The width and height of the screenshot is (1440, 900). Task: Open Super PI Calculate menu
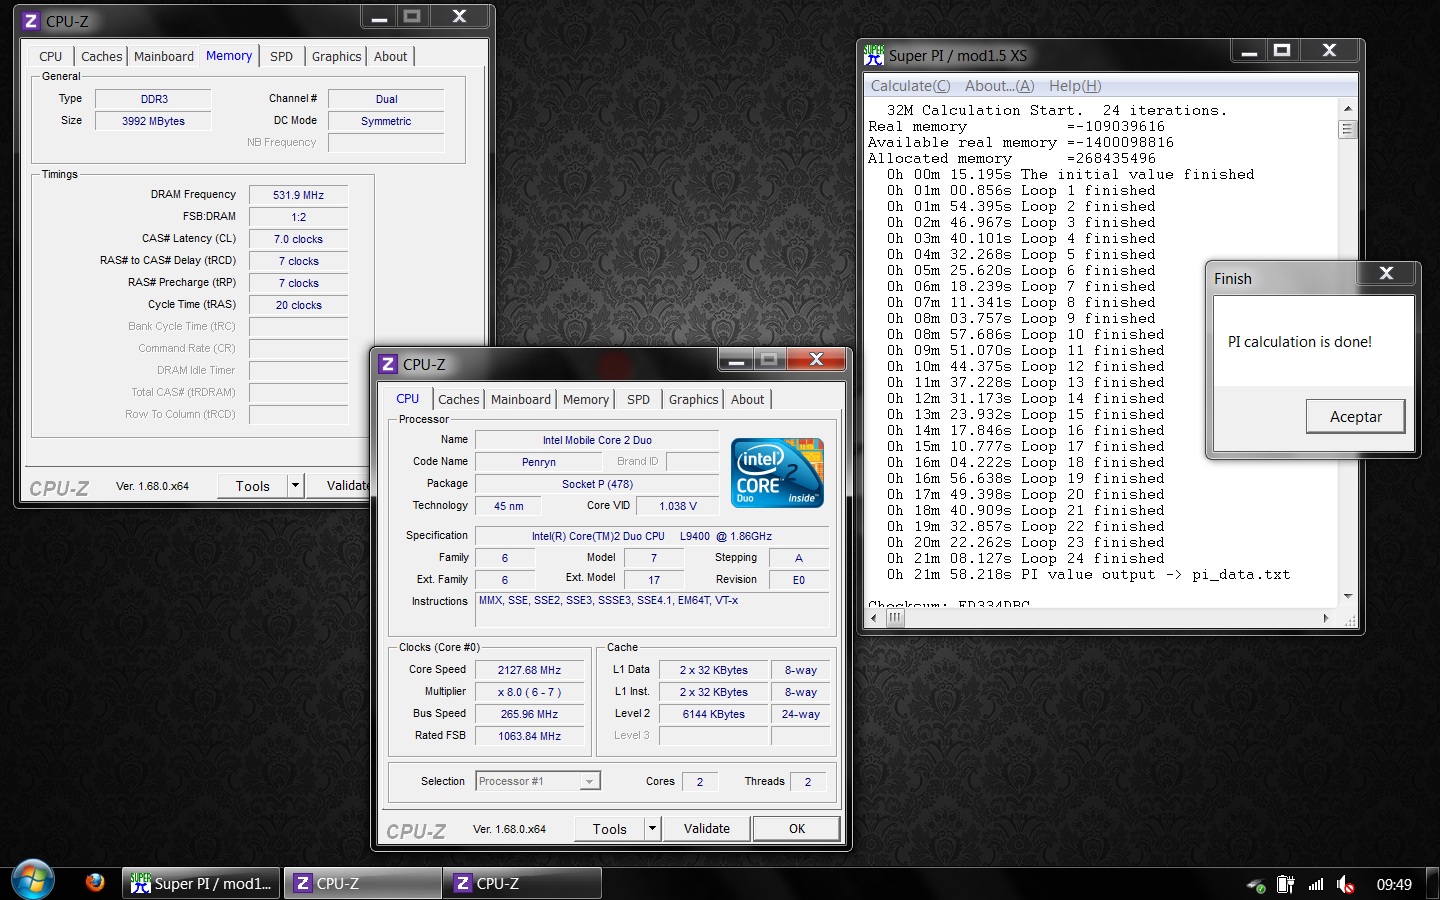tap(910, 86)
